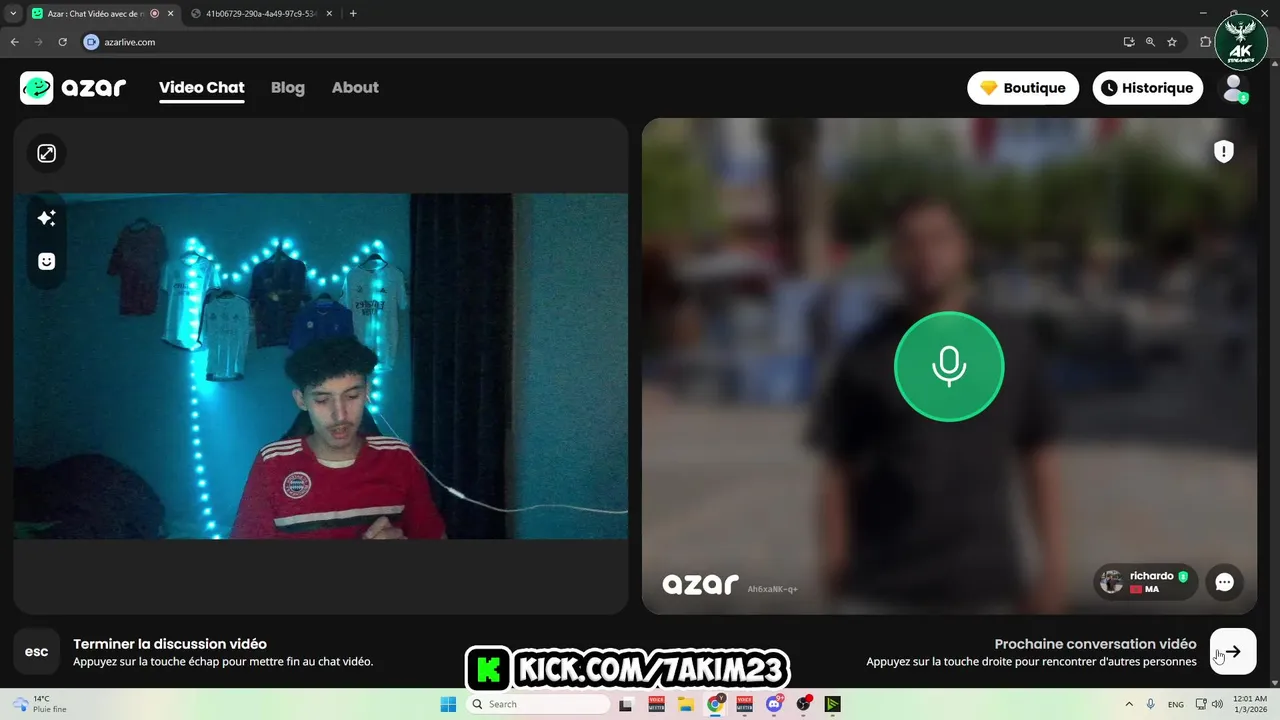Open Task View from the taskbar
The height and width of the screenshot is (720, 1280).
pyautogui.click(x=626, y=704)
